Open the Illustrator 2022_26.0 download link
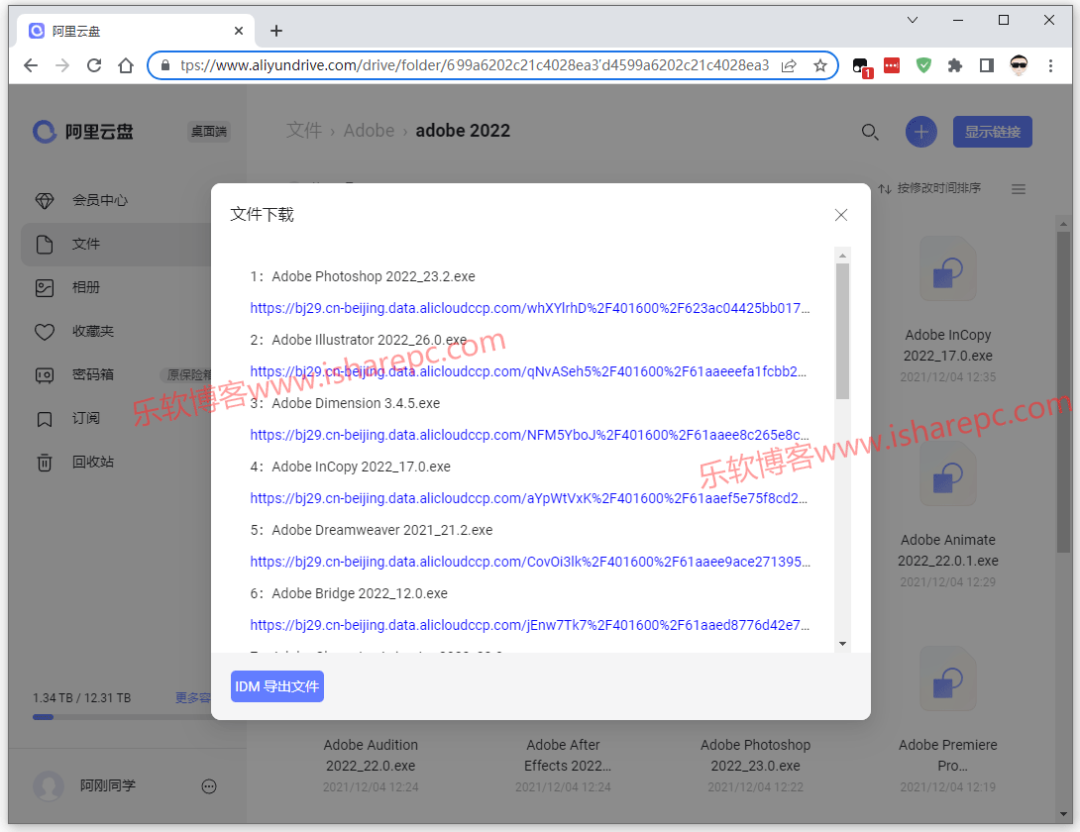This screenshot has height=832, width=1080. point(528,371)
